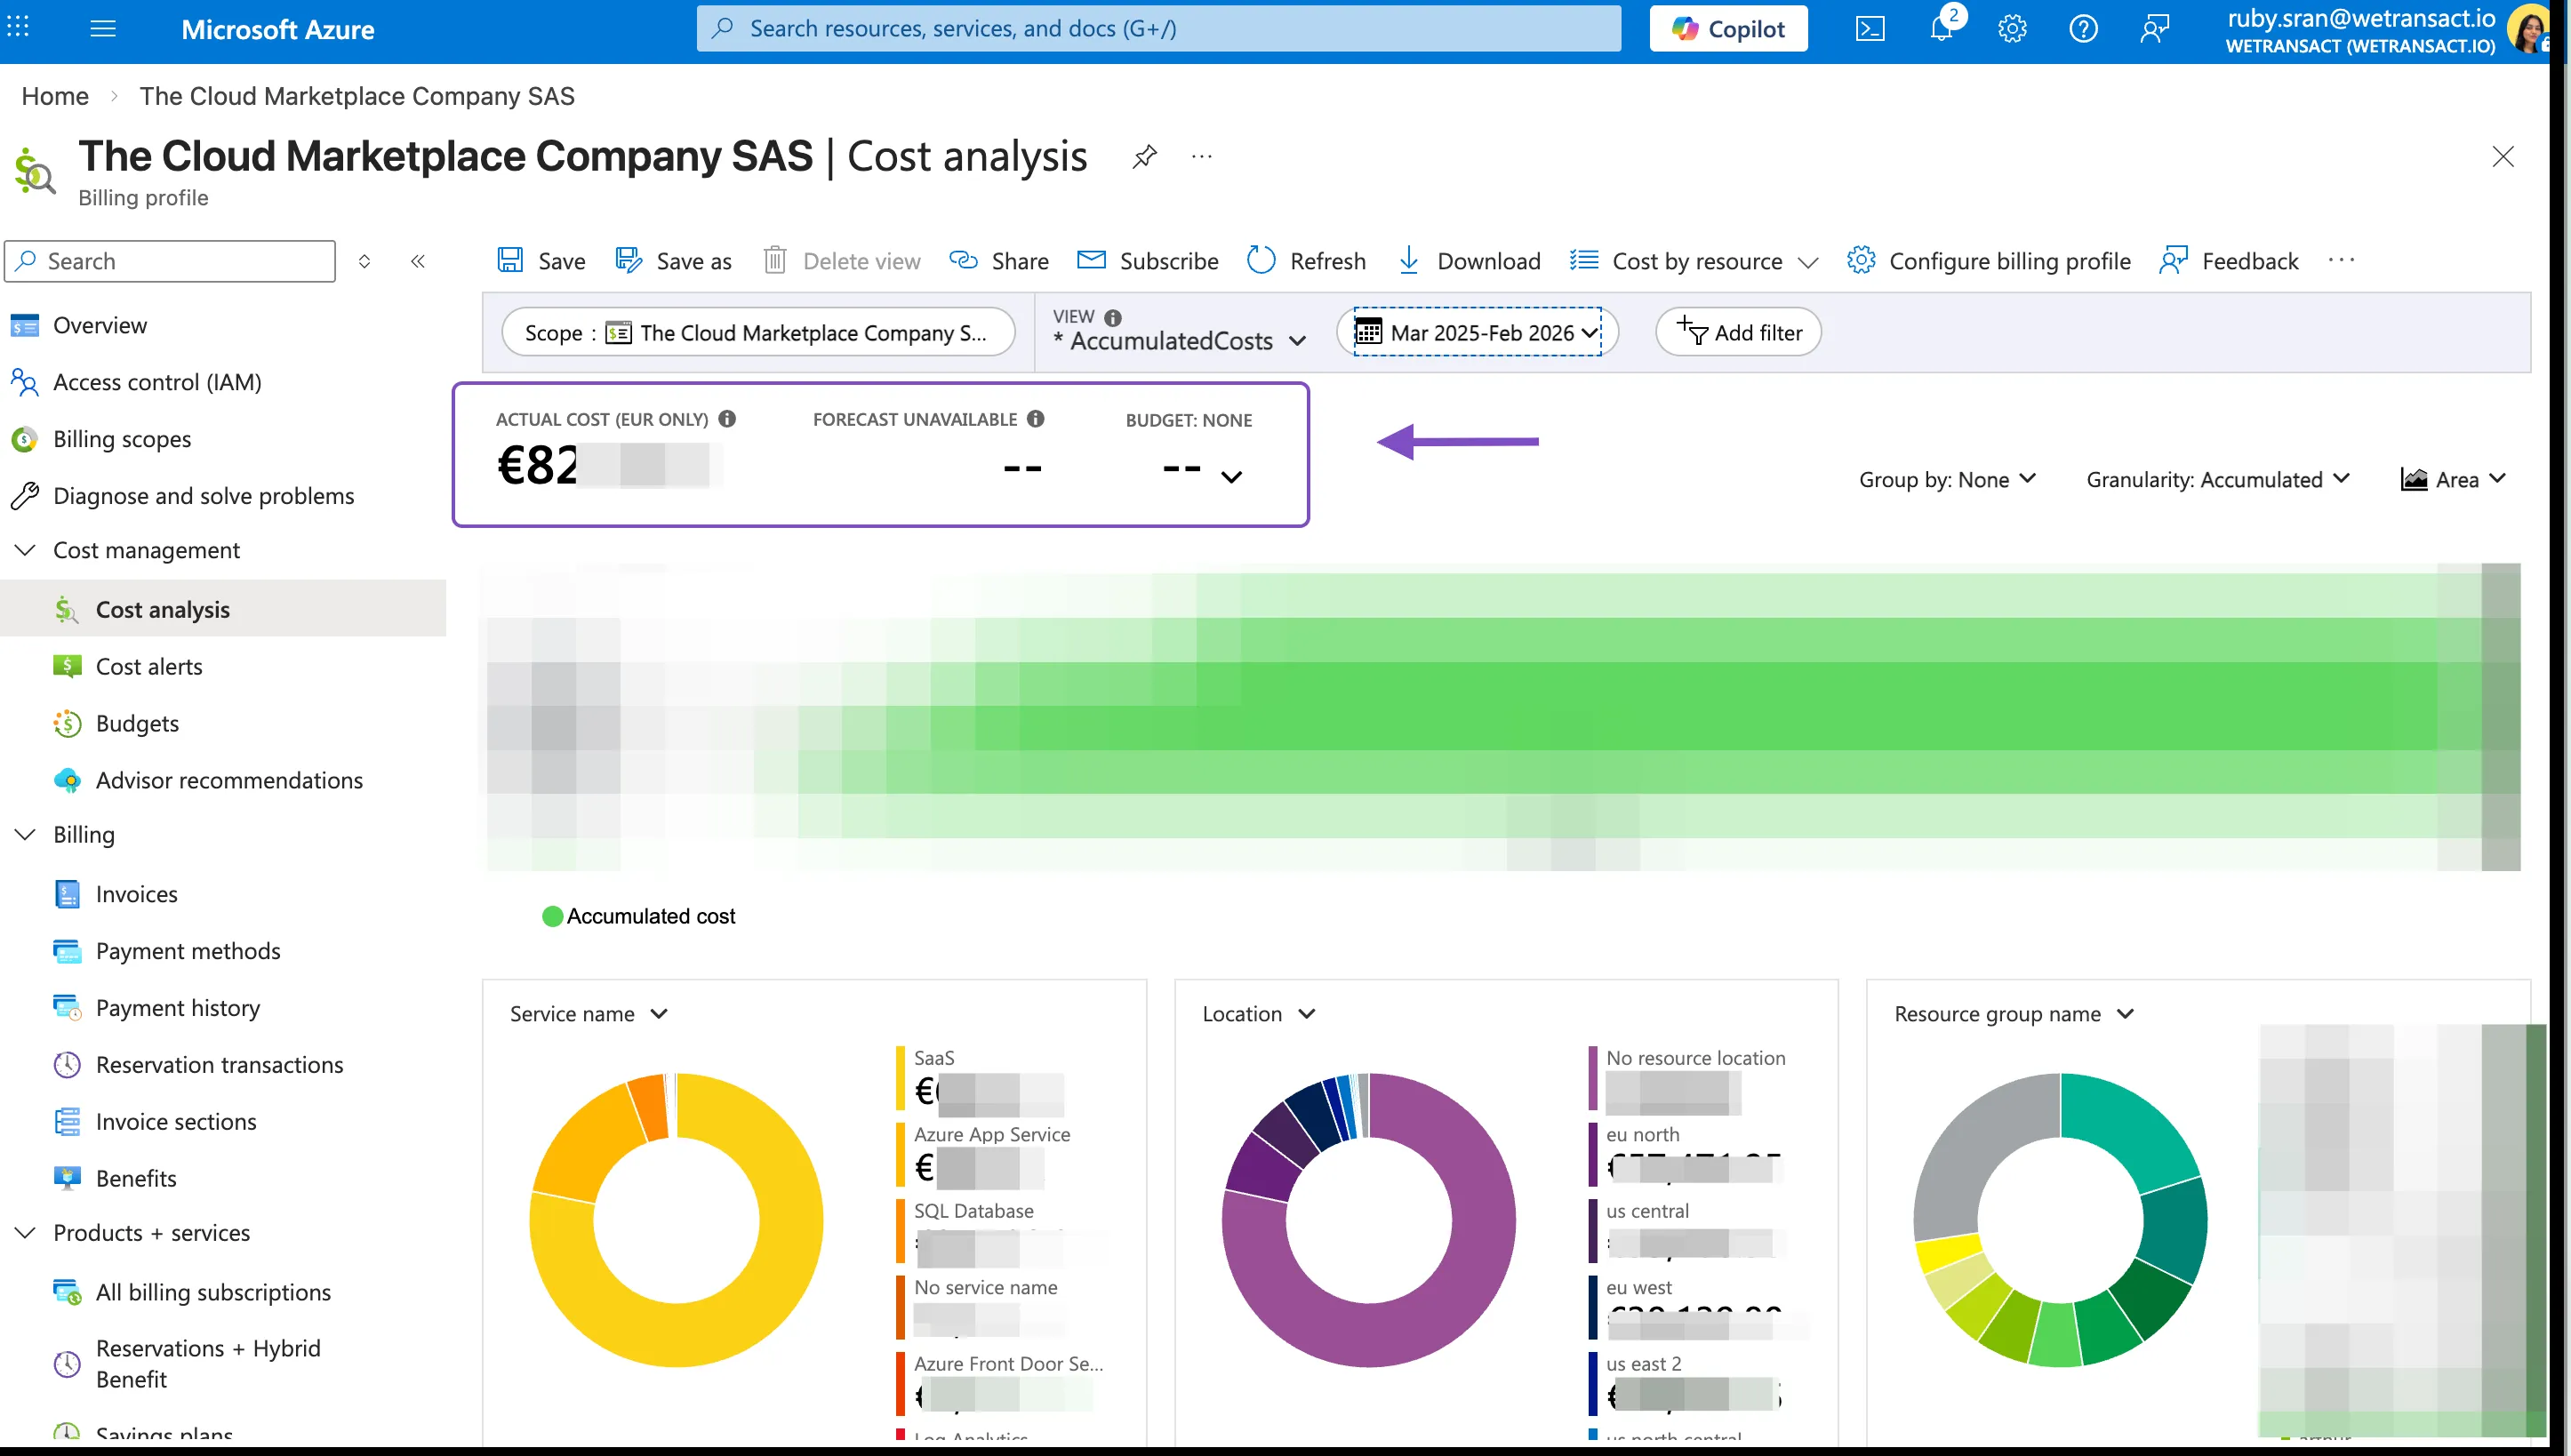
Task: Click the Add filter button
Action: pyautogui.click(x=1738, y=332)
